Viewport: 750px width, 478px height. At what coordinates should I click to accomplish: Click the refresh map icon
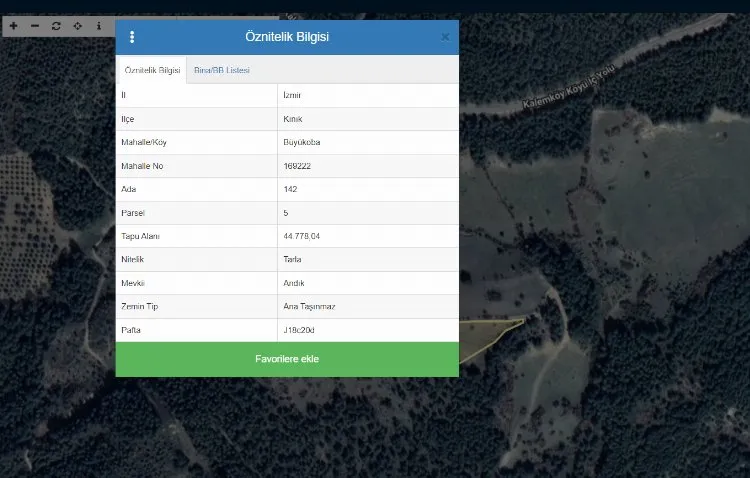pyautogui.click(x=56, y=25)
